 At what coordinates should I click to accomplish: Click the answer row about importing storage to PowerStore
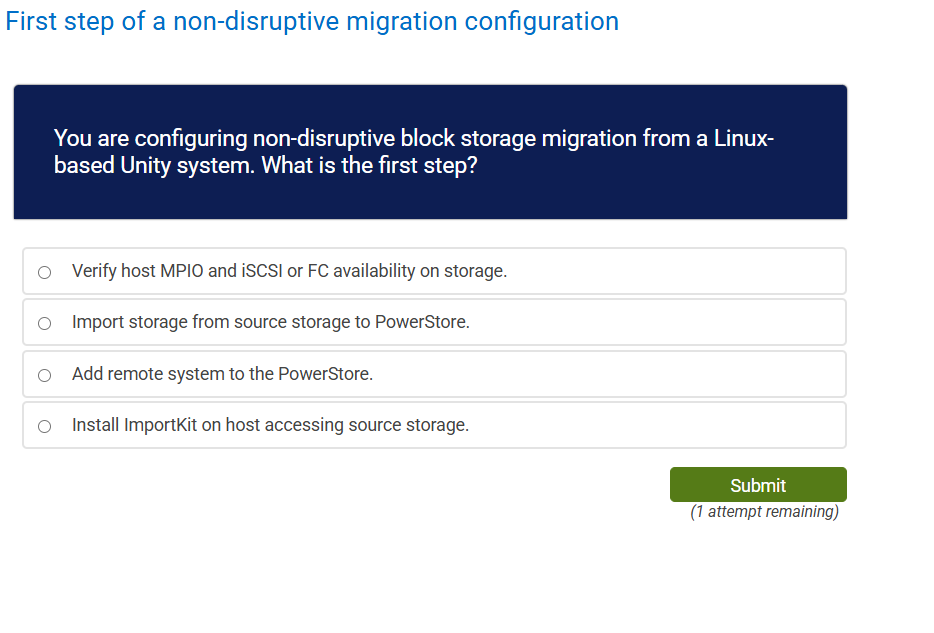click(434, 322)
